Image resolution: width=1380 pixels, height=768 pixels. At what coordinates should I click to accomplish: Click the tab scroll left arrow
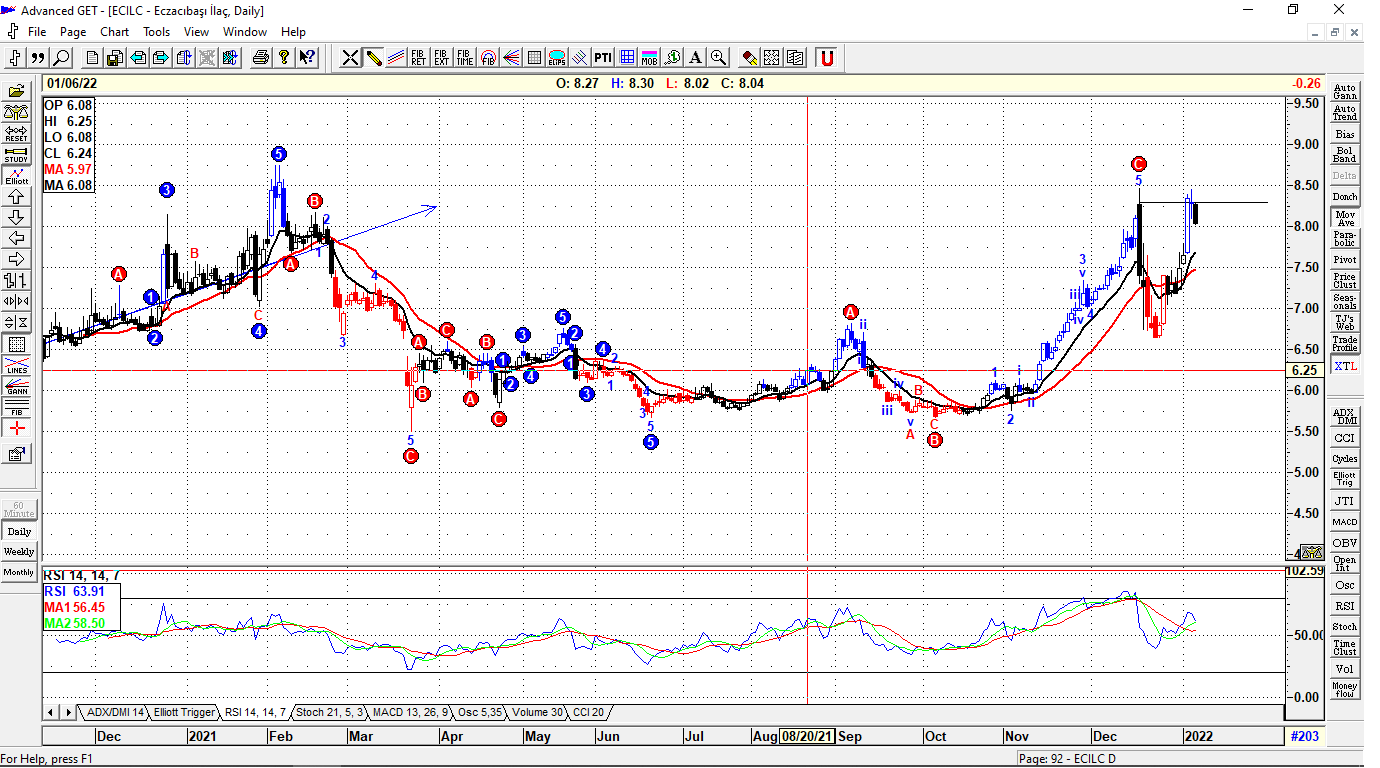point(51,713)
